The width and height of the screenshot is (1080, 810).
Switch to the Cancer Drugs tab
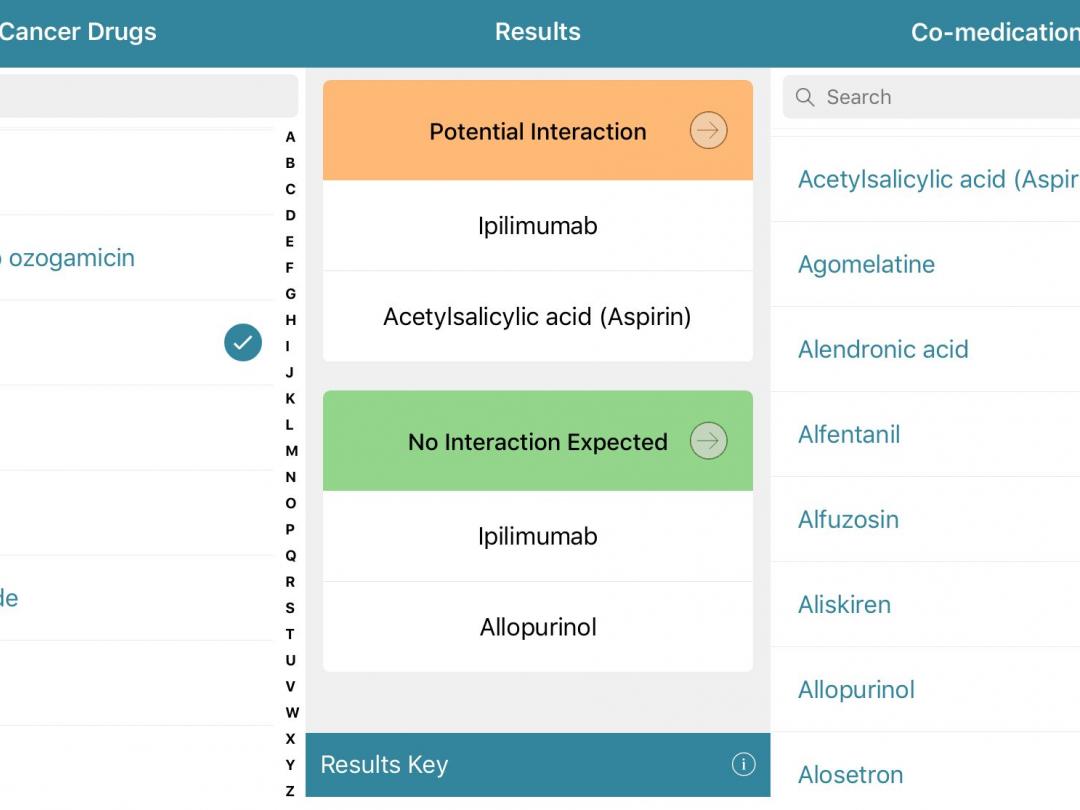pos(78,32)
